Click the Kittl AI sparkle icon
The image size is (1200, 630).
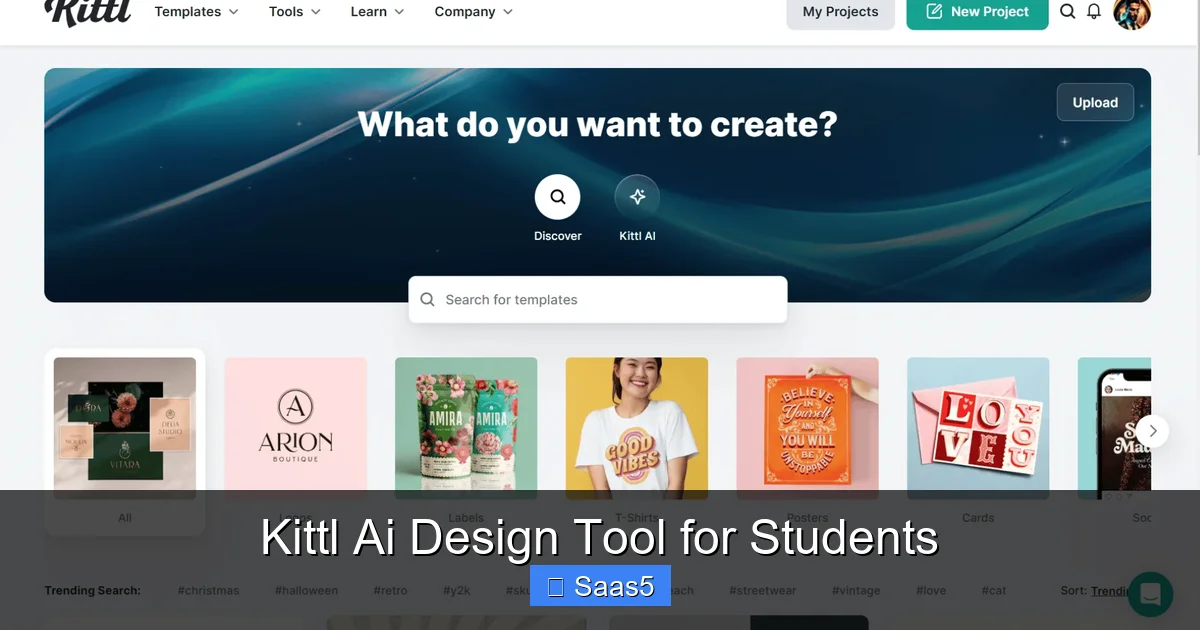click(637, 196)
